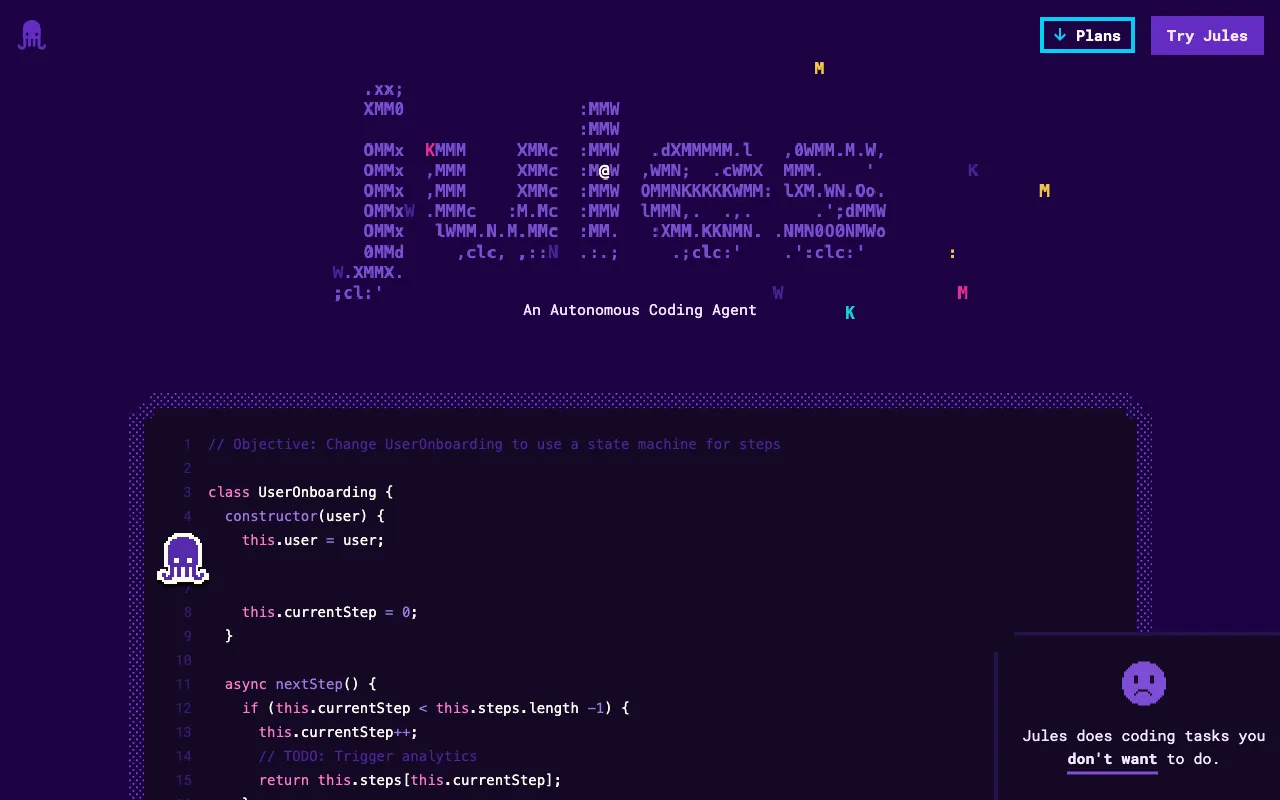Click the Try Jules button
1280x800 pixels.
pyautogui.click(x=1207, y=35)
